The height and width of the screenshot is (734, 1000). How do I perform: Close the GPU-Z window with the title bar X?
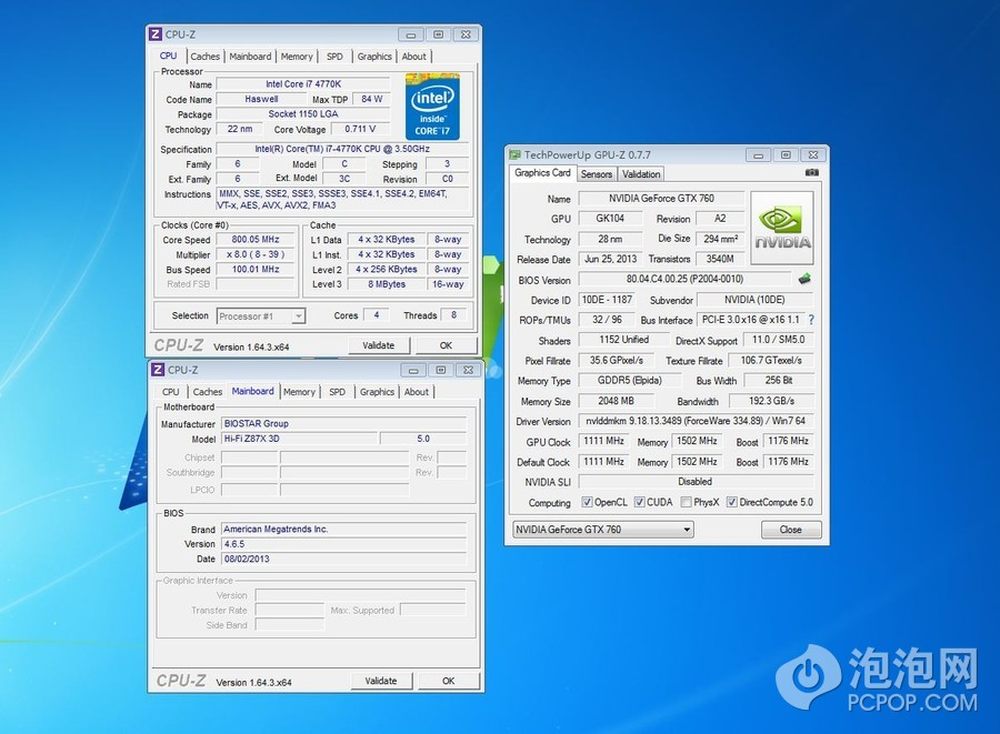(x=813, y=155)
